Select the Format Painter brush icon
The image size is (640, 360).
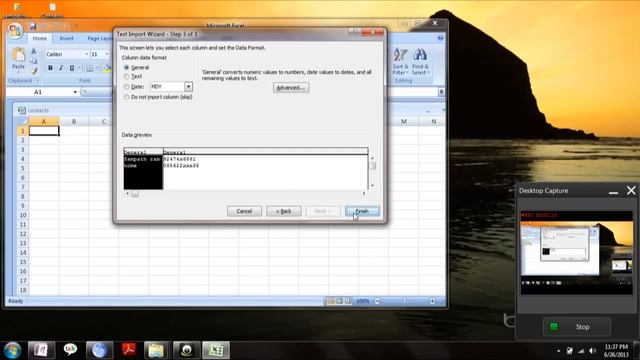click(34, 71)
